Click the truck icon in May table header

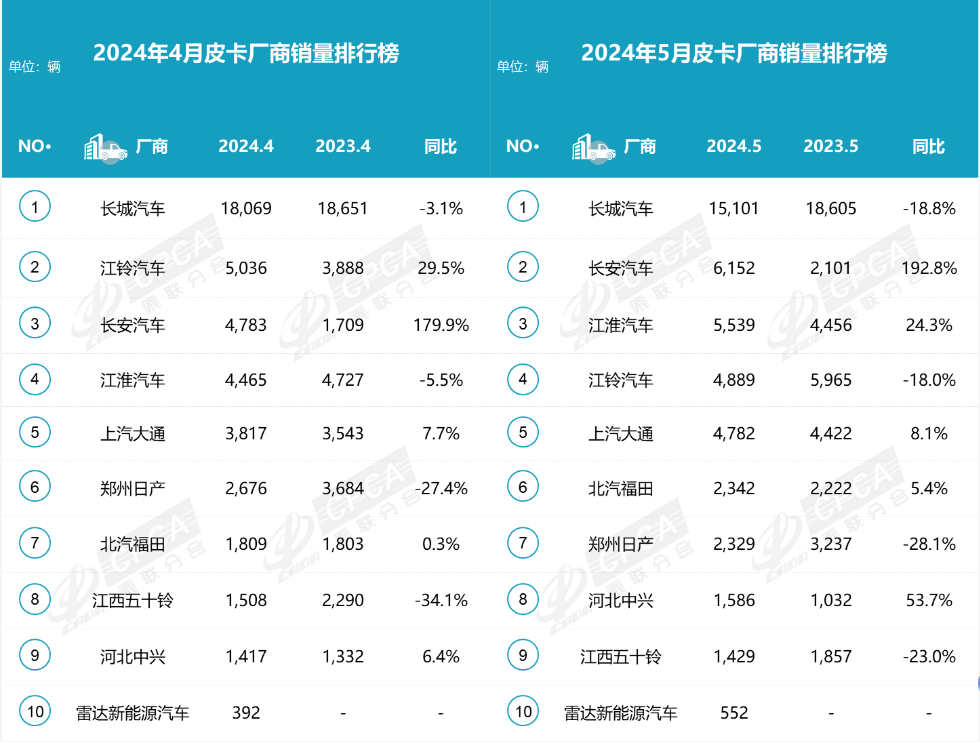tap(593, 147)
